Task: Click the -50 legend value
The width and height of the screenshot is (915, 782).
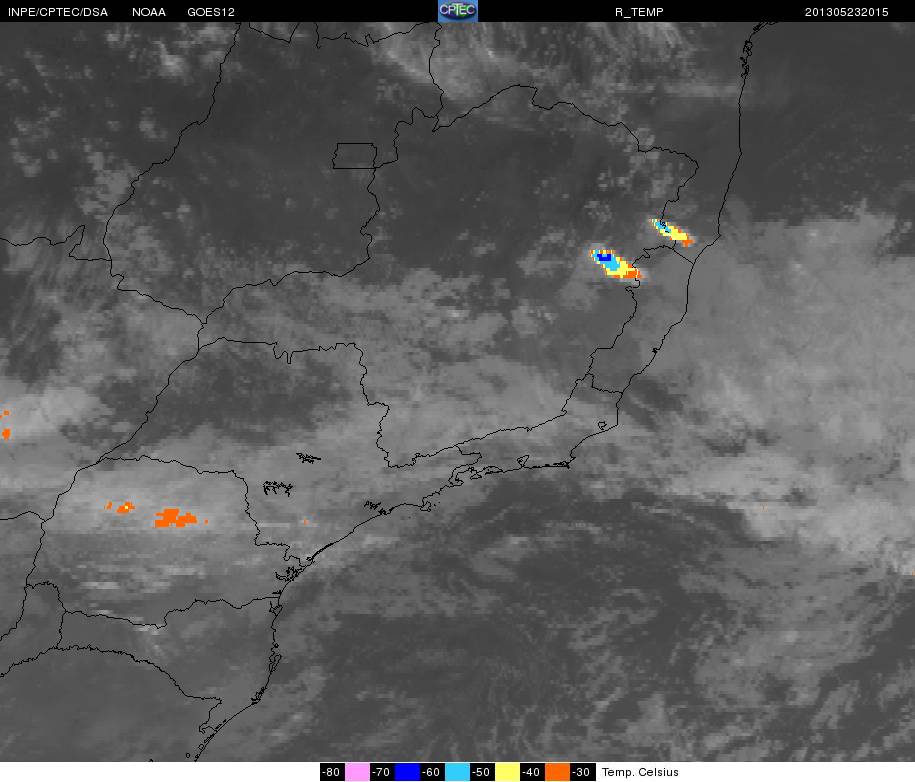Action: 482,772
